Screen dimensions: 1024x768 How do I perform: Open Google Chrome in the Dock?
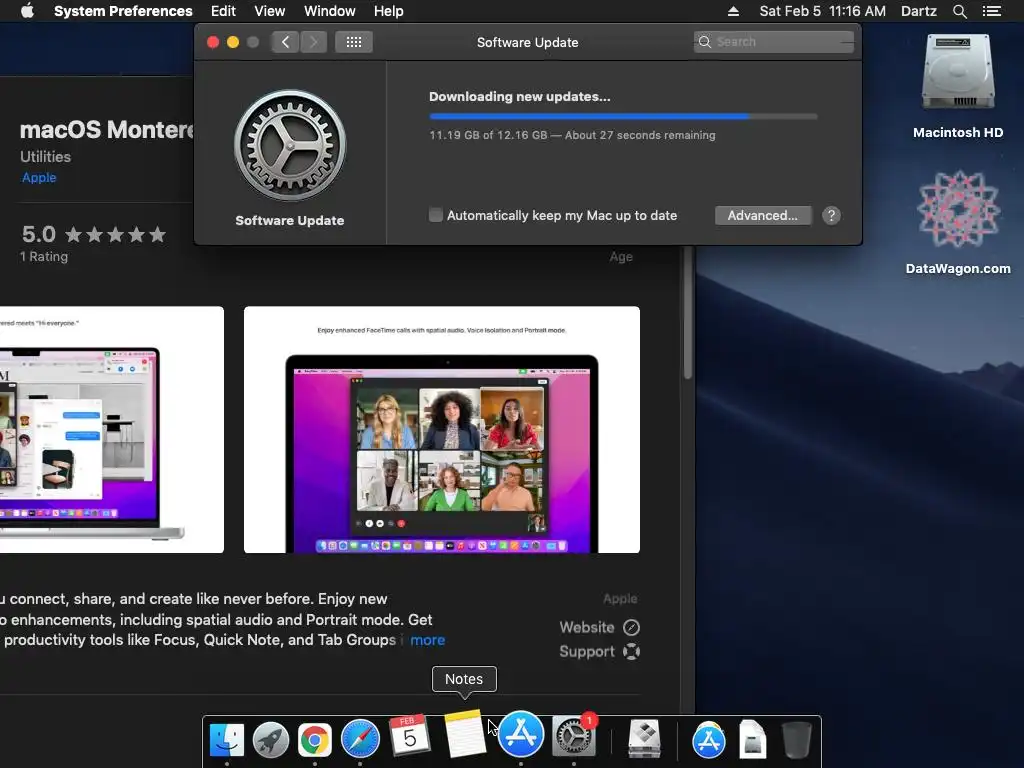tap(315, 740)
